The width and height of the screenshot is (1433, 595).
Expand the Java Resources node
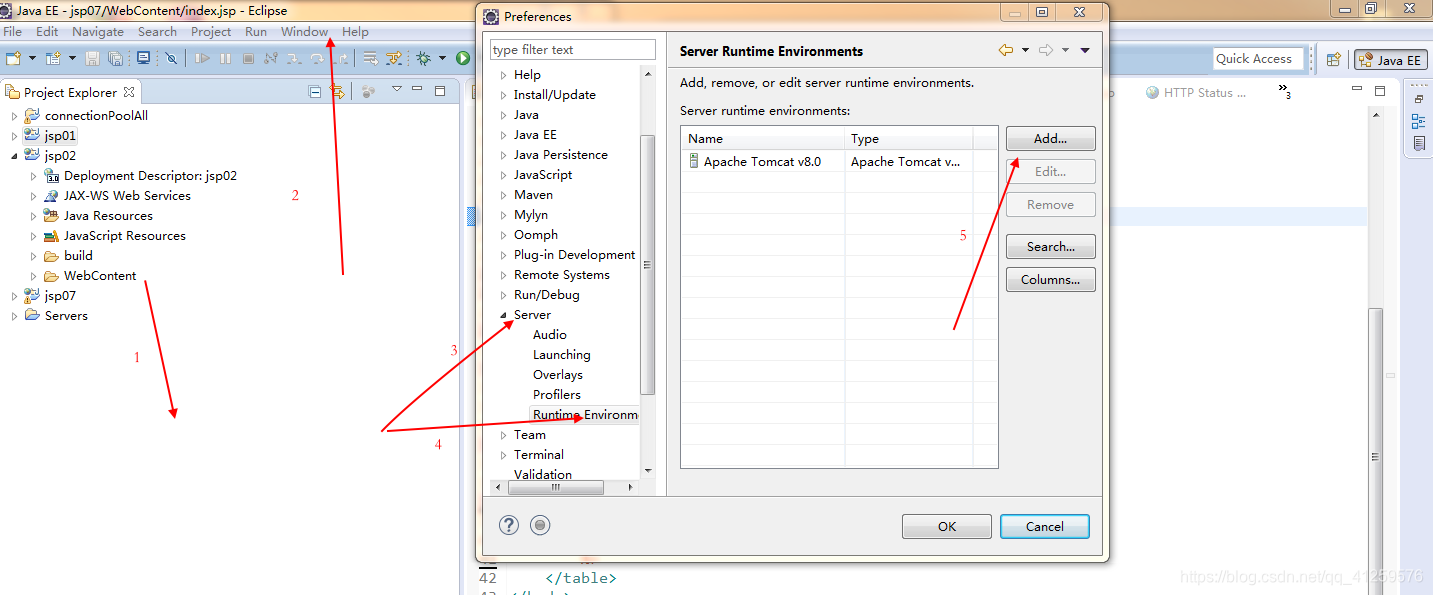point(33,215)
